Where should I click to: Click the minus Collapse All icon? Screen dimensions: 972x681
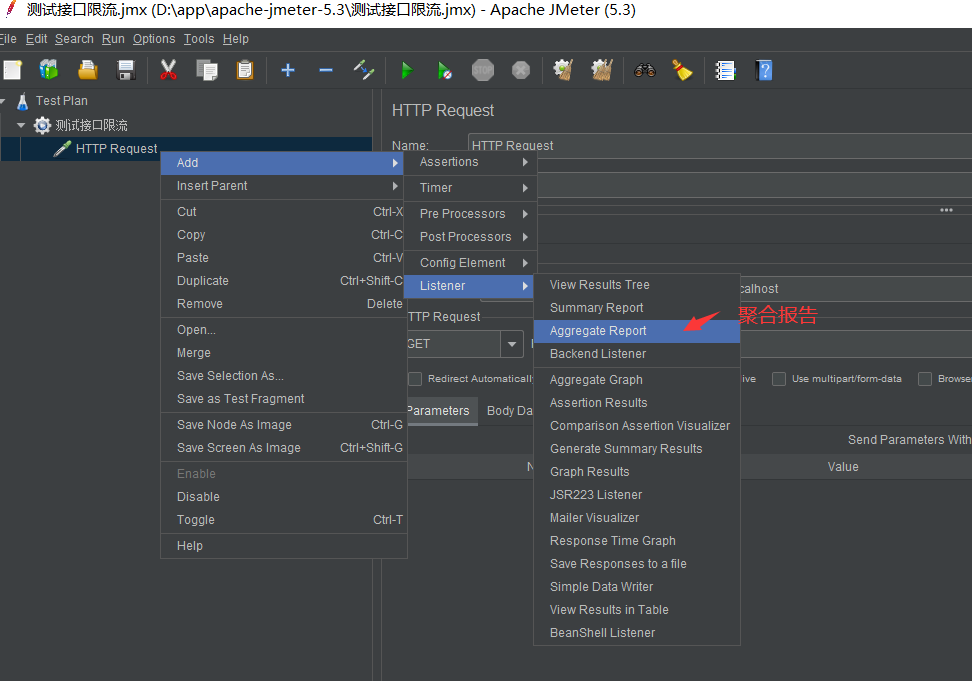pyautogui.click(x=325, y=70)
